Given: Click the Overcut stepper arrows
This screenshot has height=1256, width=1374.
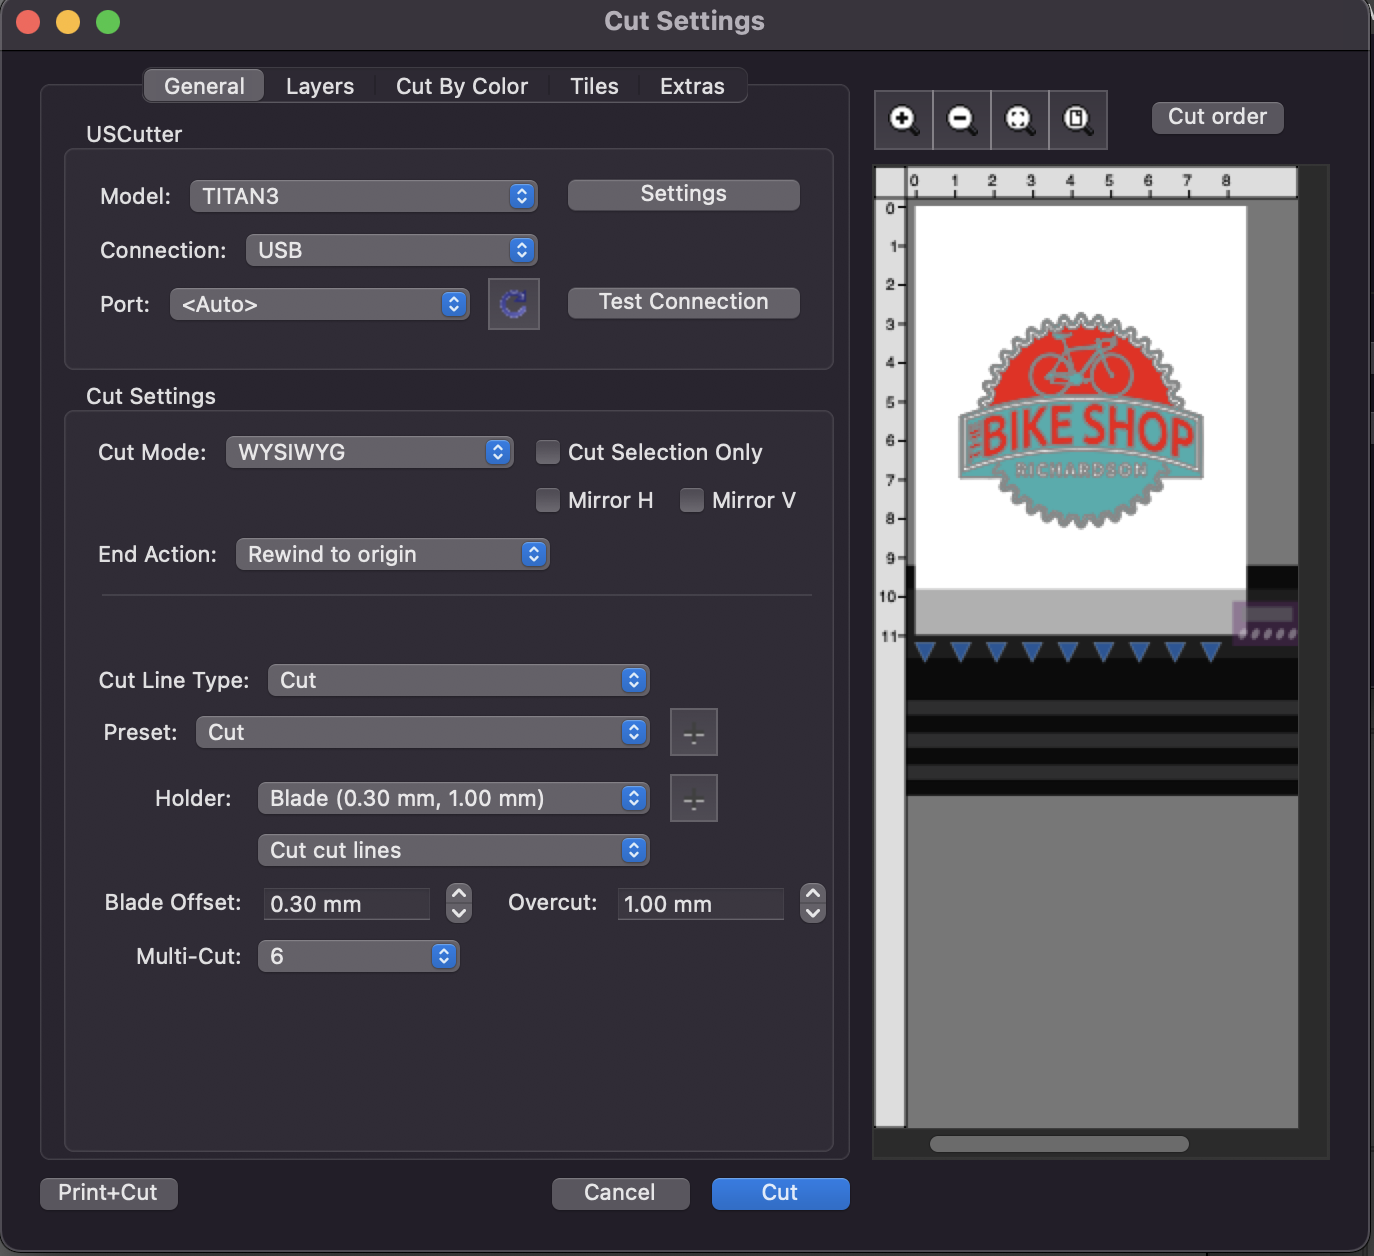Looking at the screenshot, I should point(813,903).
